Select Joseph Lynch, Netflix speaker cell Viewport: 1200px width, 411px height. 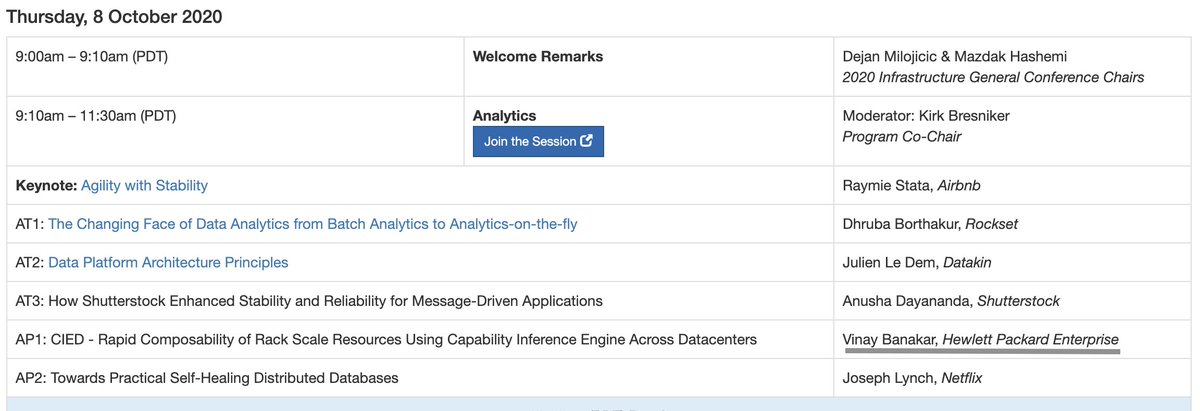point(1012,378)
